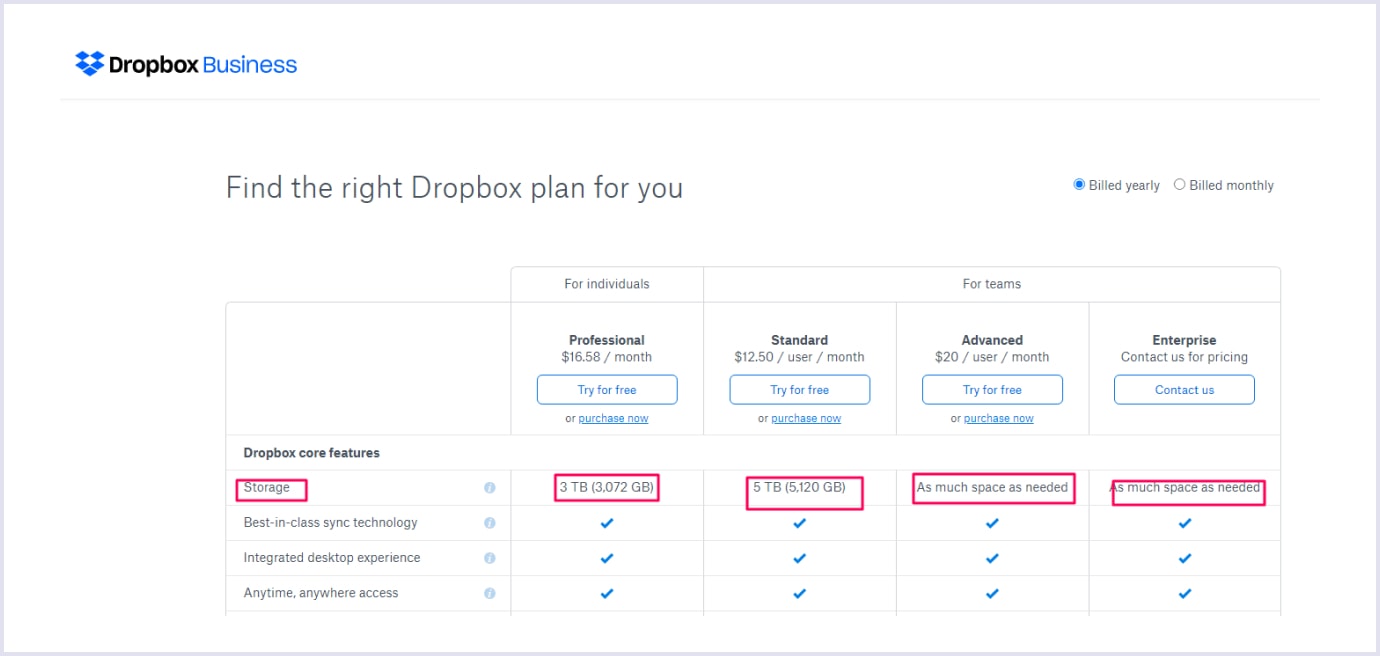This screenshot has width=1380, height=656.
Task: Select the Enterprise checkmark for anytime access
Action: tap(1184, 592)
